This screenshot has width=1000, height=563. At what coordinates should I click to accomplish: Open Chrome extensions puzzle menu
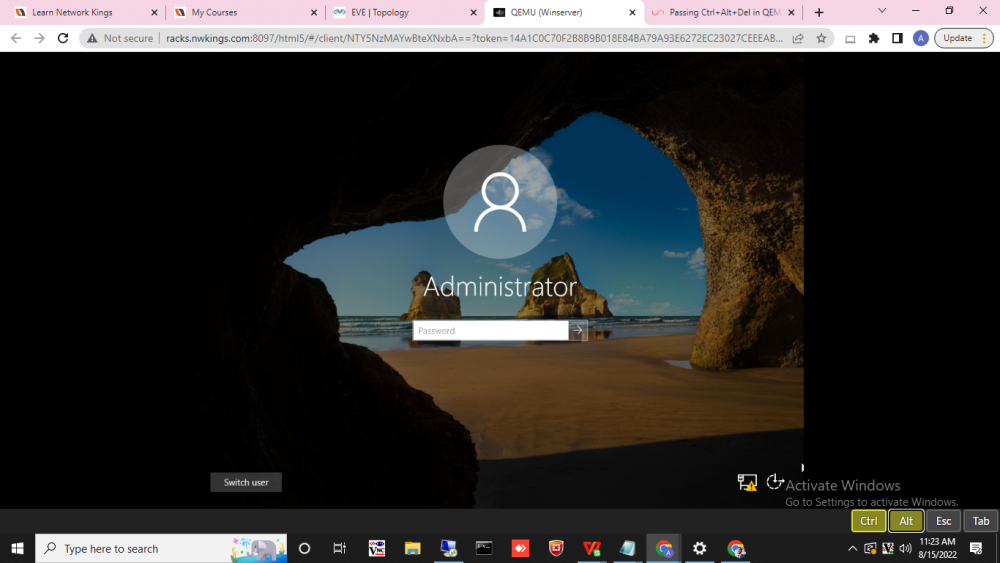874,38
